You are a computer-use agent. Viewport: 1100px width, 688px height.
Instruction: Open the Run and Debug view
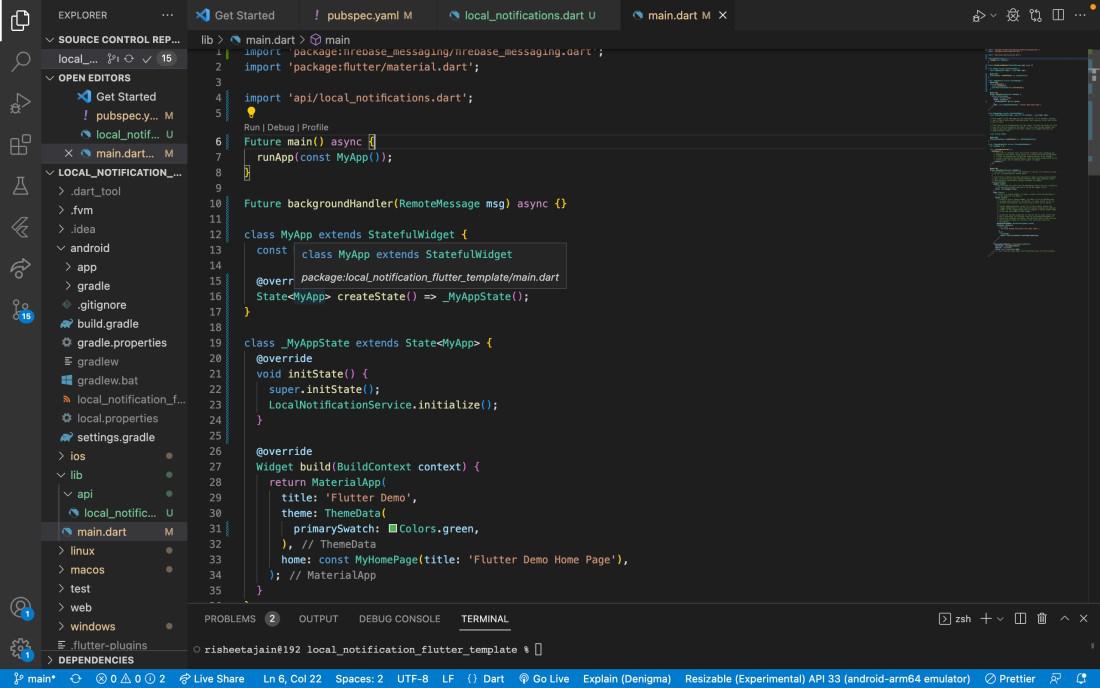pos(20,104)
